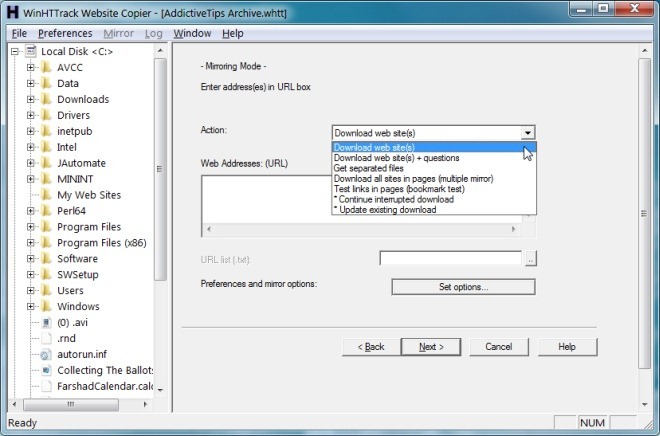Select the 'autorun.inf' file label

click(x=82, y=354)
